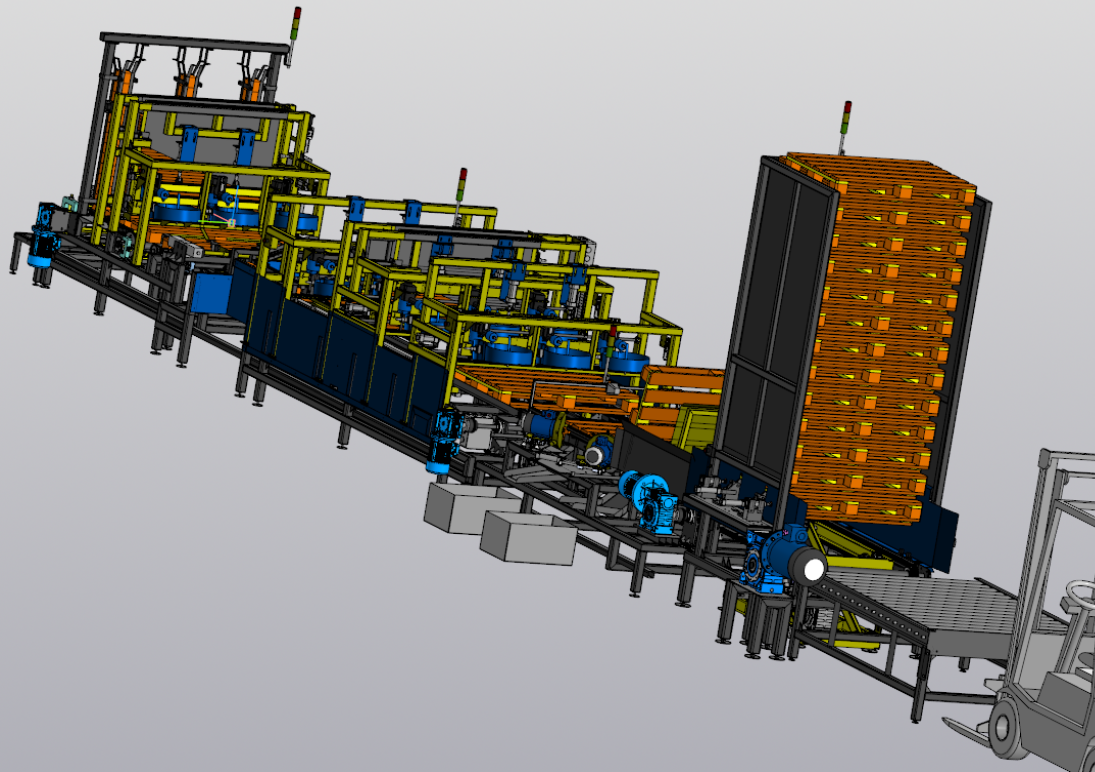Click the signal light on the top-left gantry
Image resolution: width=1095 pixels, height=772 pixels.
[295, 24]
